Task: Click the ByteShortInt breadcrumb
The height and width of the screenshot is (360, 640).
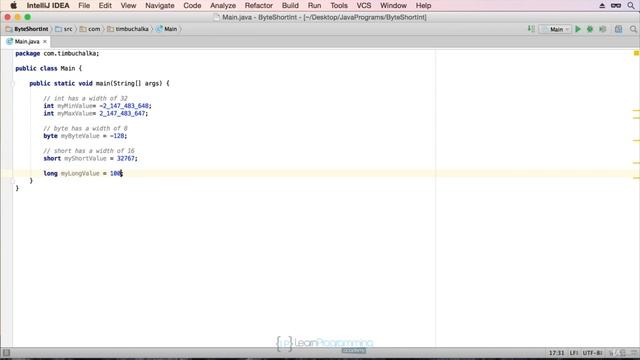Action: tap(27, 29)
